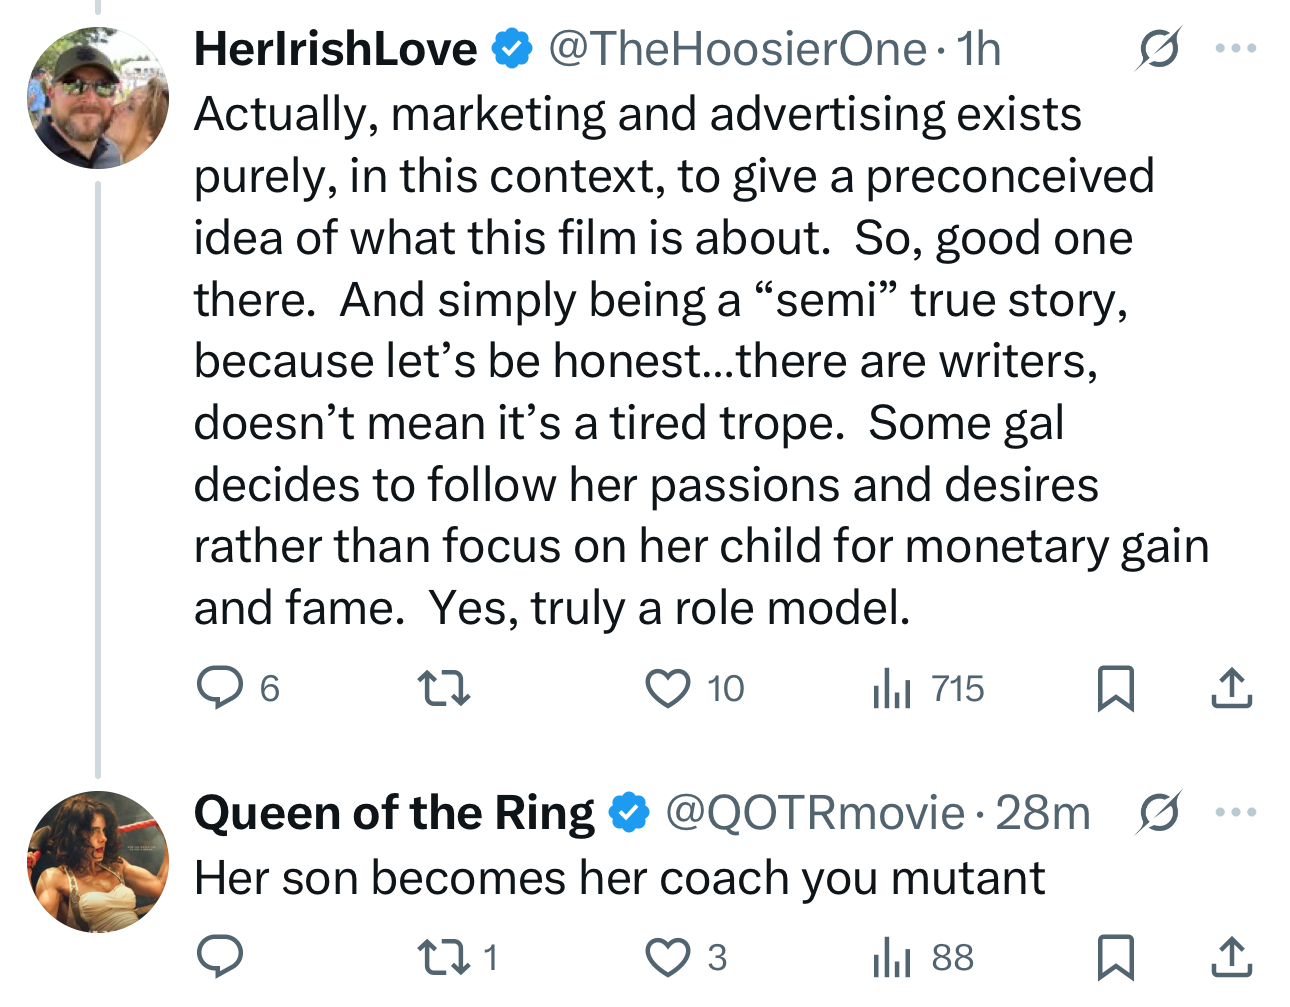View analytics for 715 views tweet
Image resolution: width=1290 pixels, height=1007 pixels.
coord(891,688)
